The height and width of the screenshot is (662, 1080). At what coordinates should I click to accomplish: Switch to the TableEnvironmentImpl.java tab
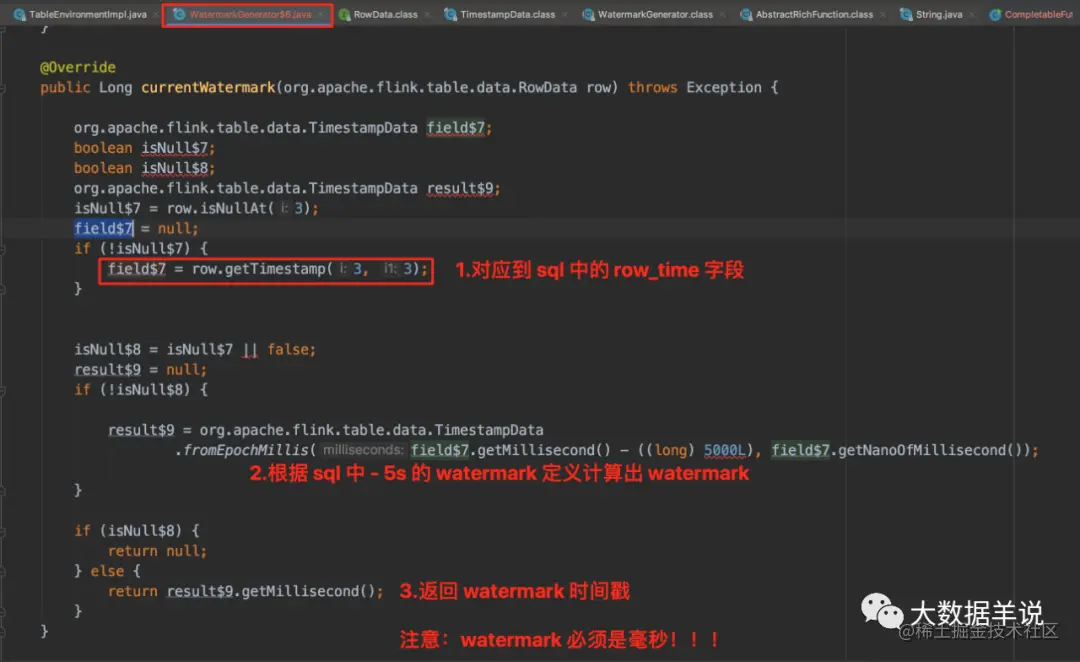coord(87,14)
